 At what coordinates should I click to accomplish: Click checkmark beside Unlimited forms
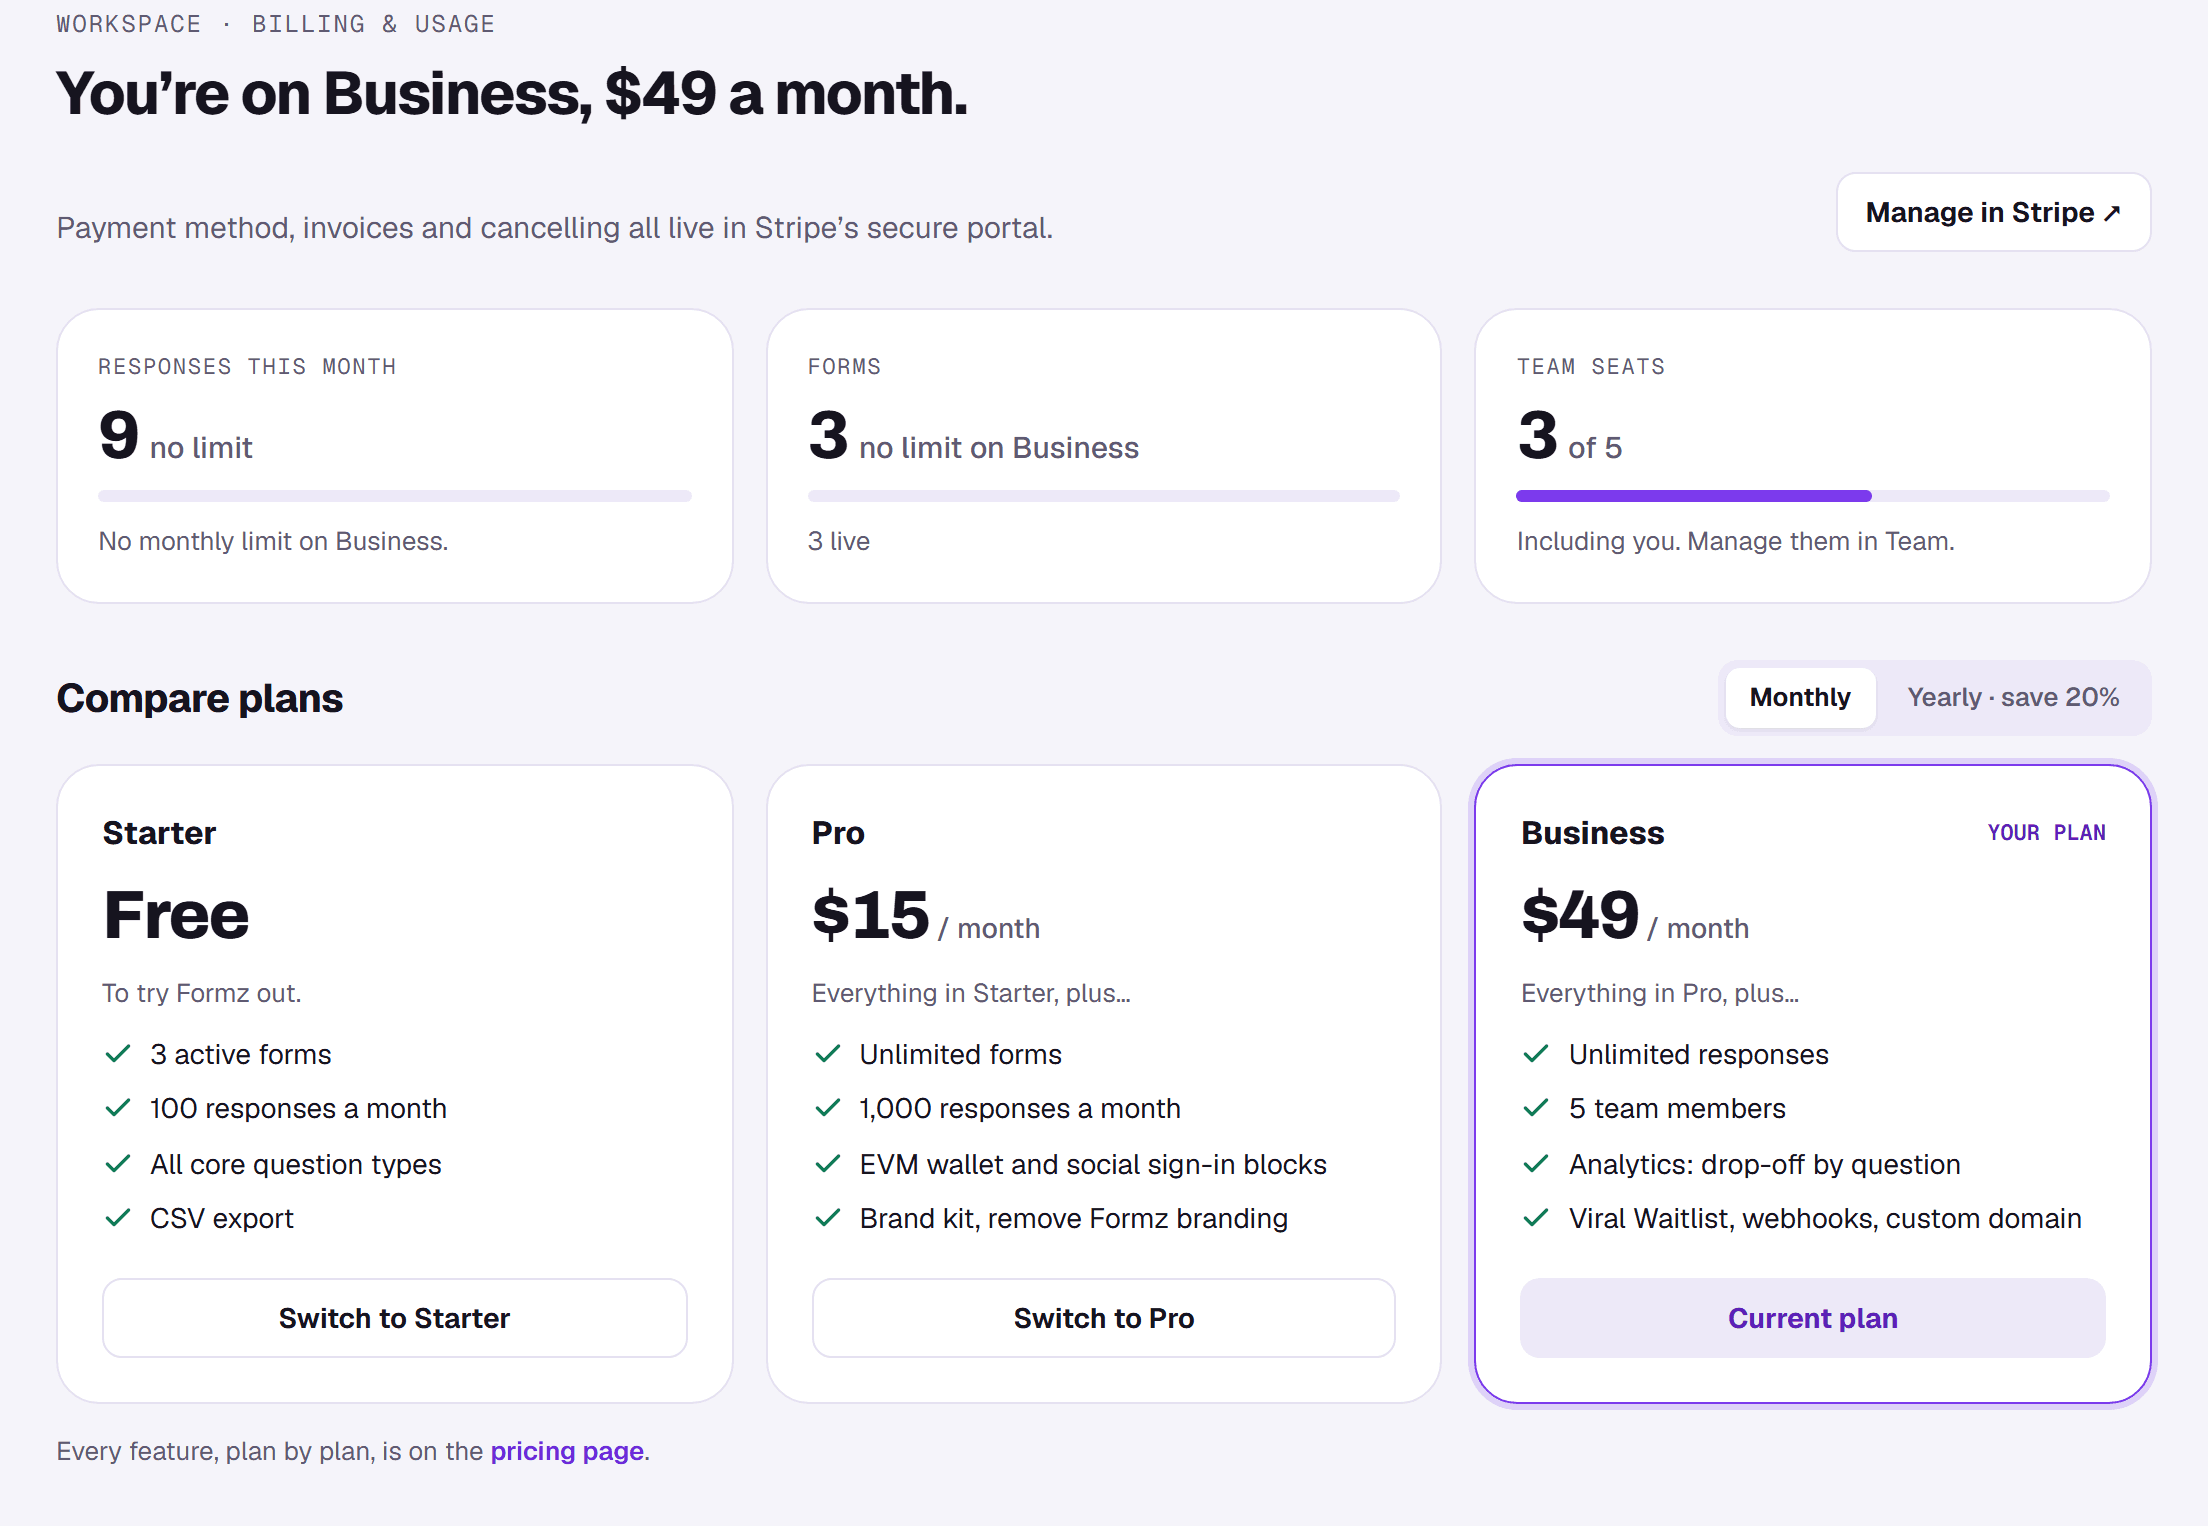tap(828, 1054)
